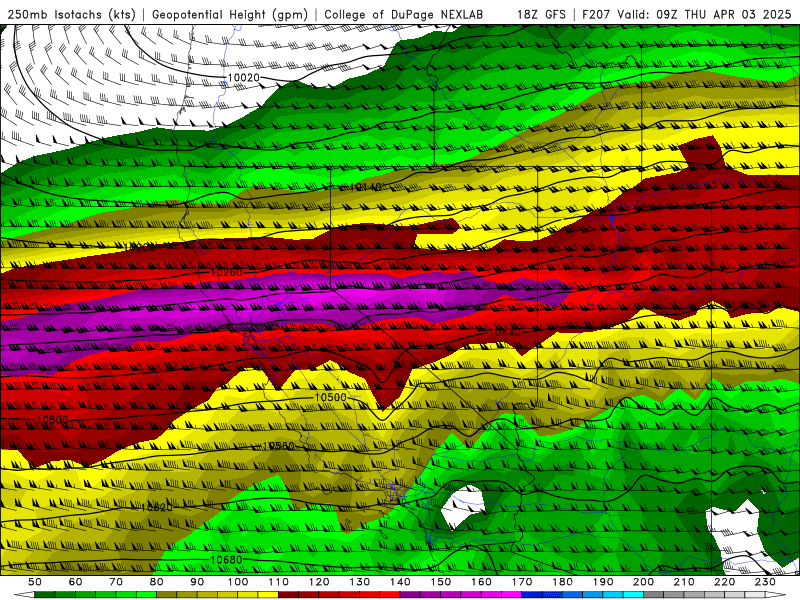800x600 pixels.
Task: Click the 80 knot legend value
Action: pyautogui.click(x=157, y=582)
